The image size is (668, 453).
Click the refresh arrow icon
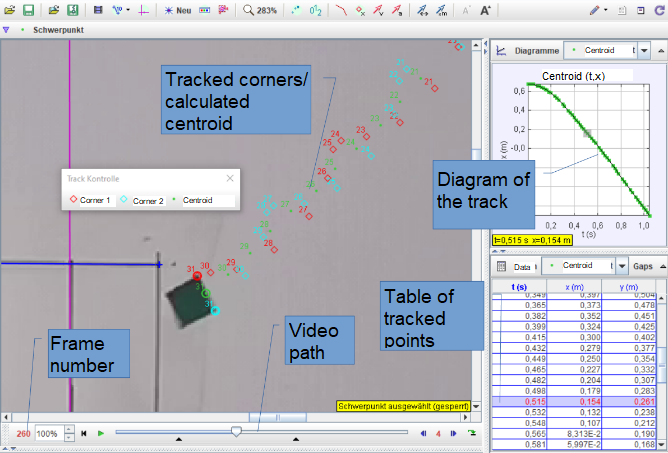click(659, 10)
